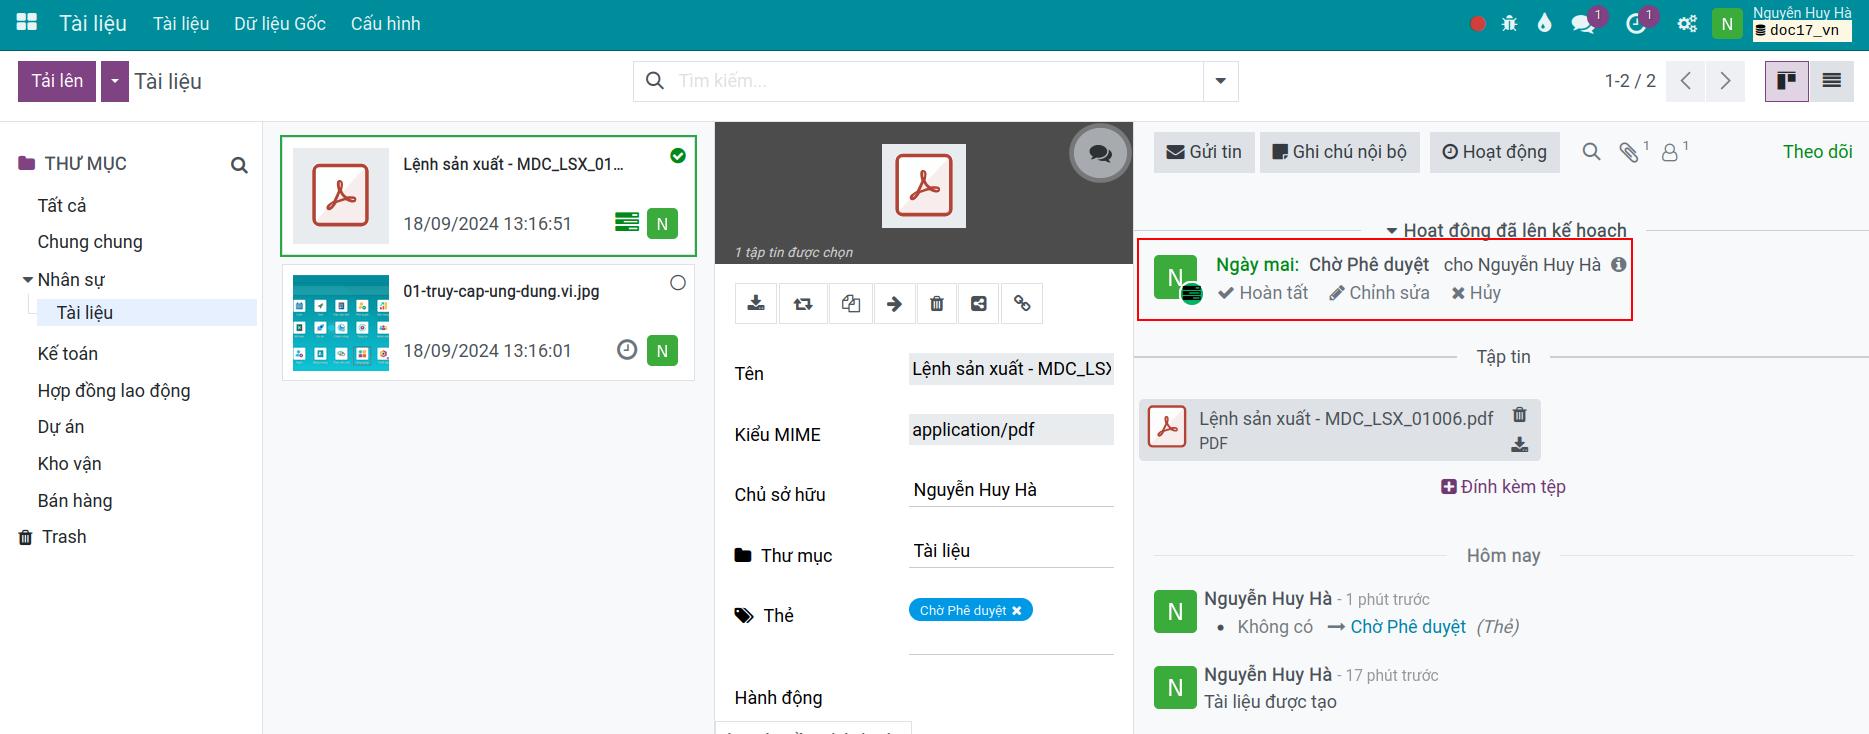Open the Tải lên dropdown arrow

[x=115, y=81]
